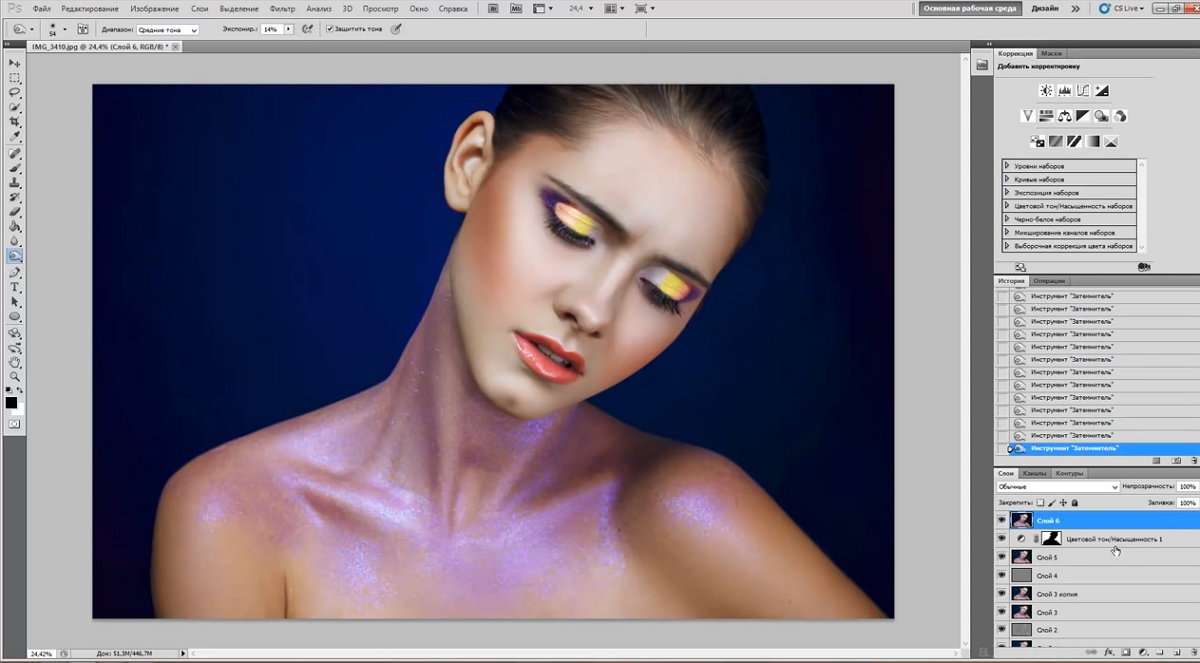Choose the Zoom magnifier tool

15,376
